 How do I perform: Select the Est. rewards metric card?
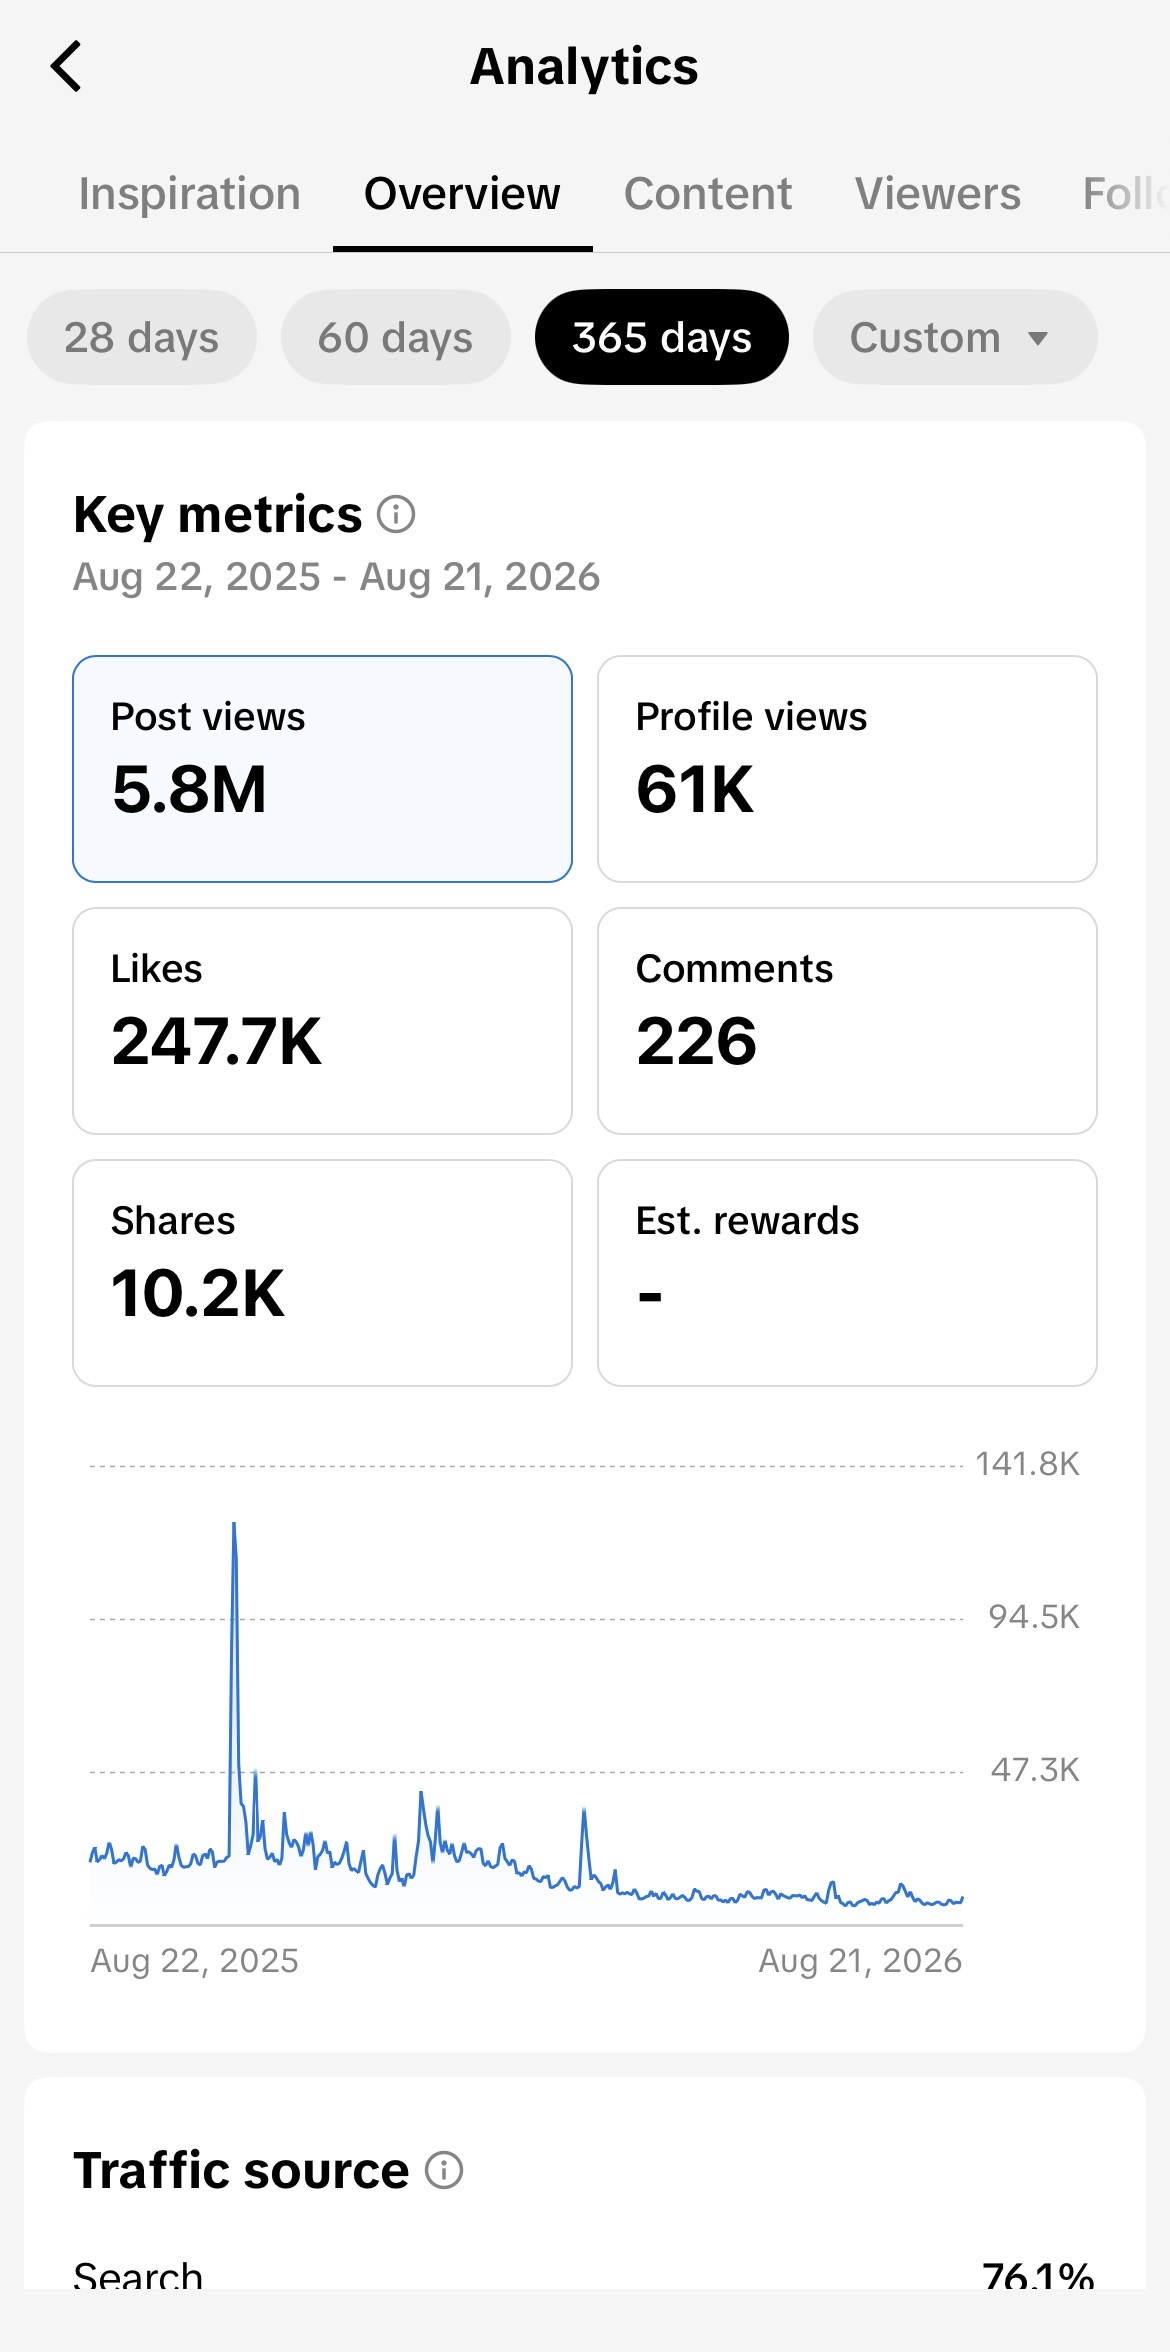click(x=847, y=1273)
